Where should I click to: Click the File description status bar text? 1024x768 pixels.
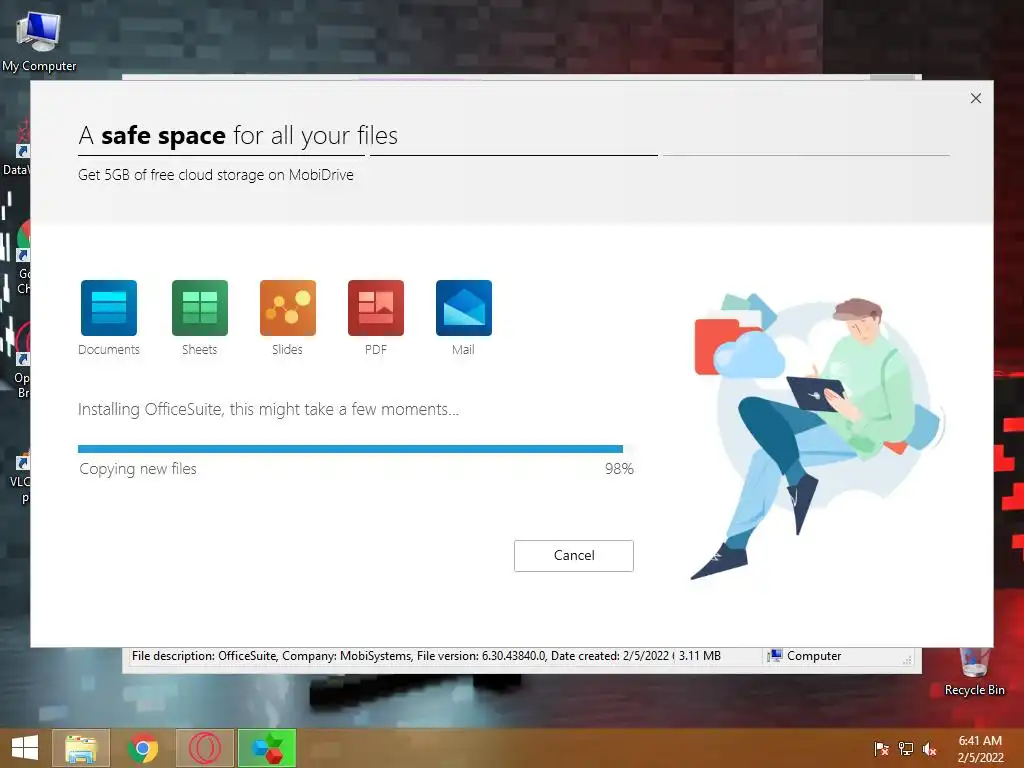click(x=400, y=656)
